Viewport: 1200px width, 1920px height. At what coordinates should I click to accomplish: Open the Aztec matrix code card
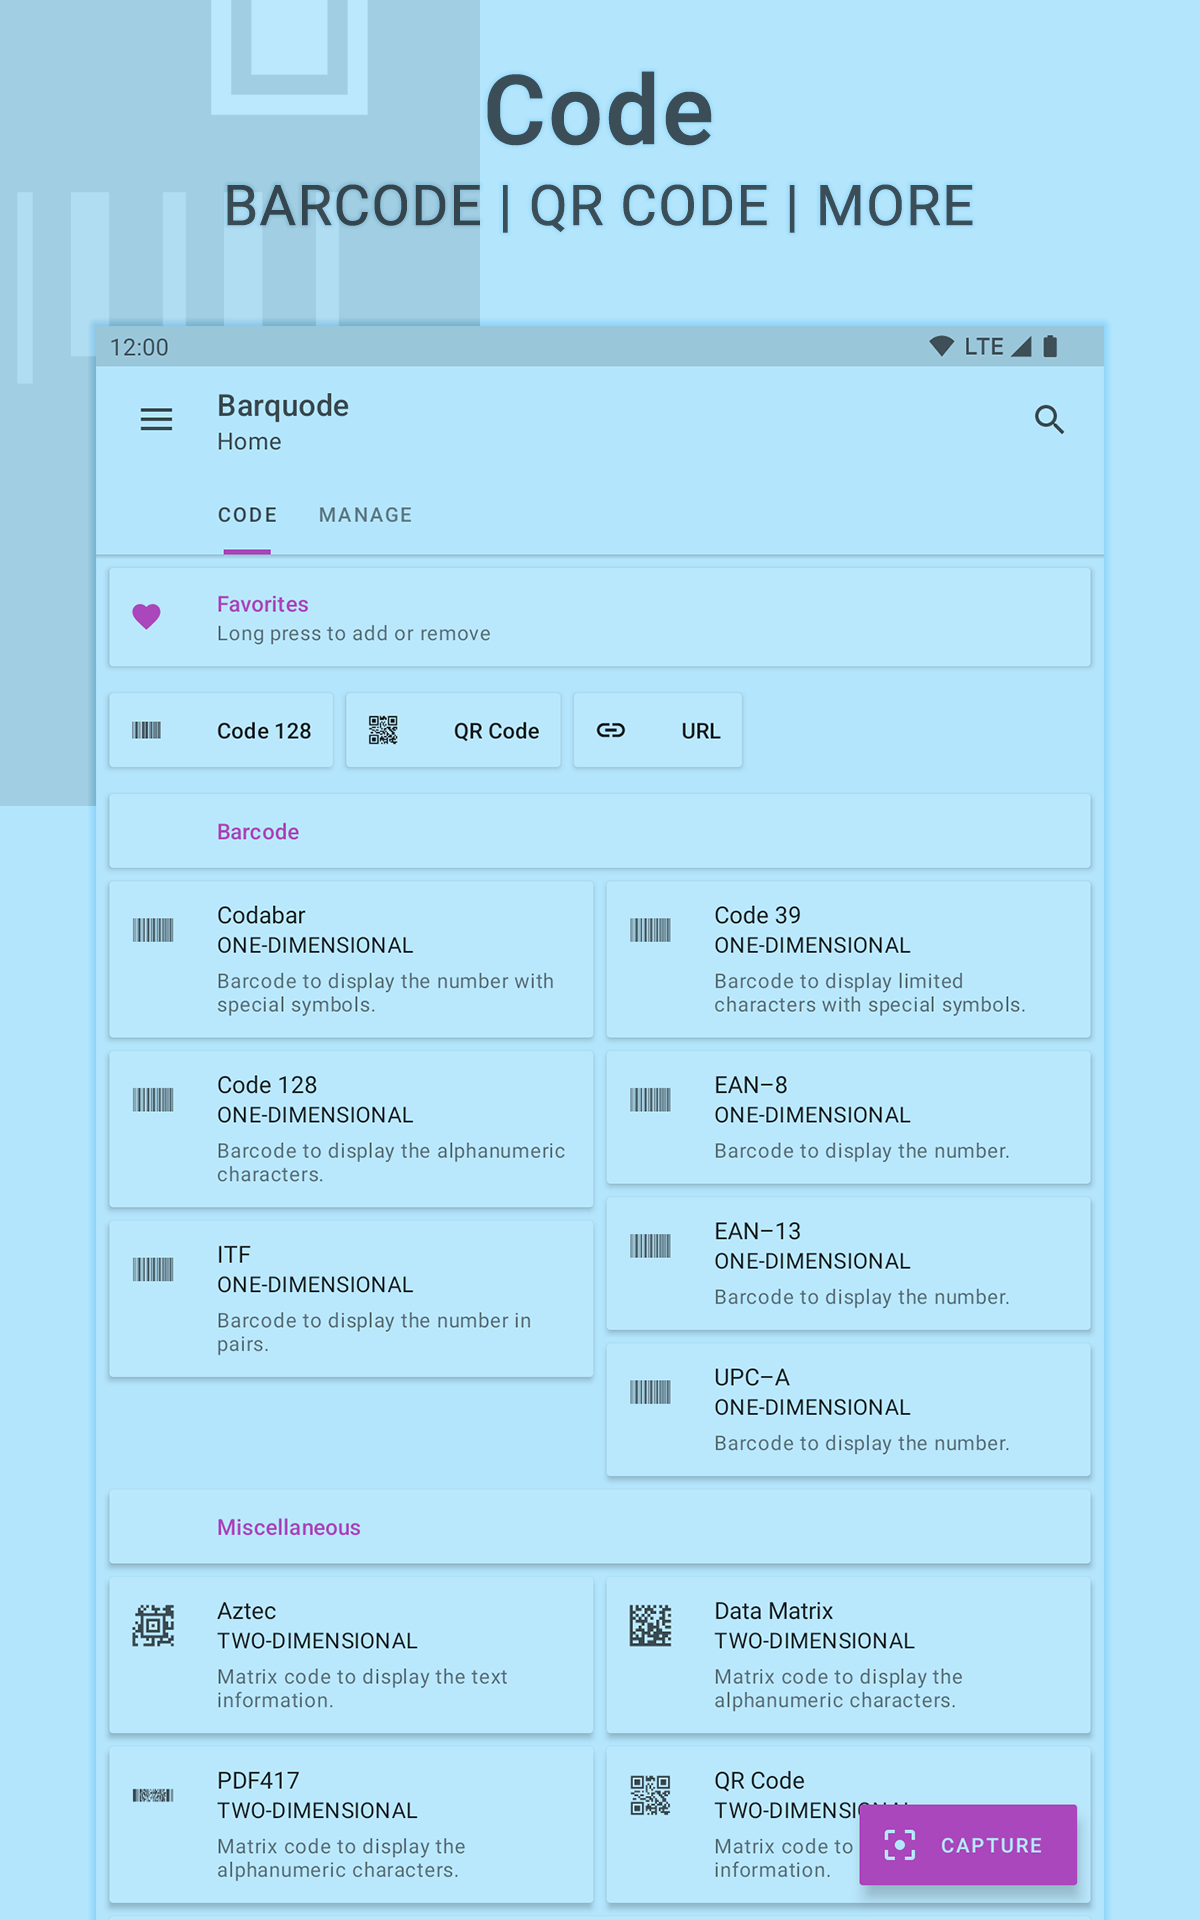tap(351, 1655)
